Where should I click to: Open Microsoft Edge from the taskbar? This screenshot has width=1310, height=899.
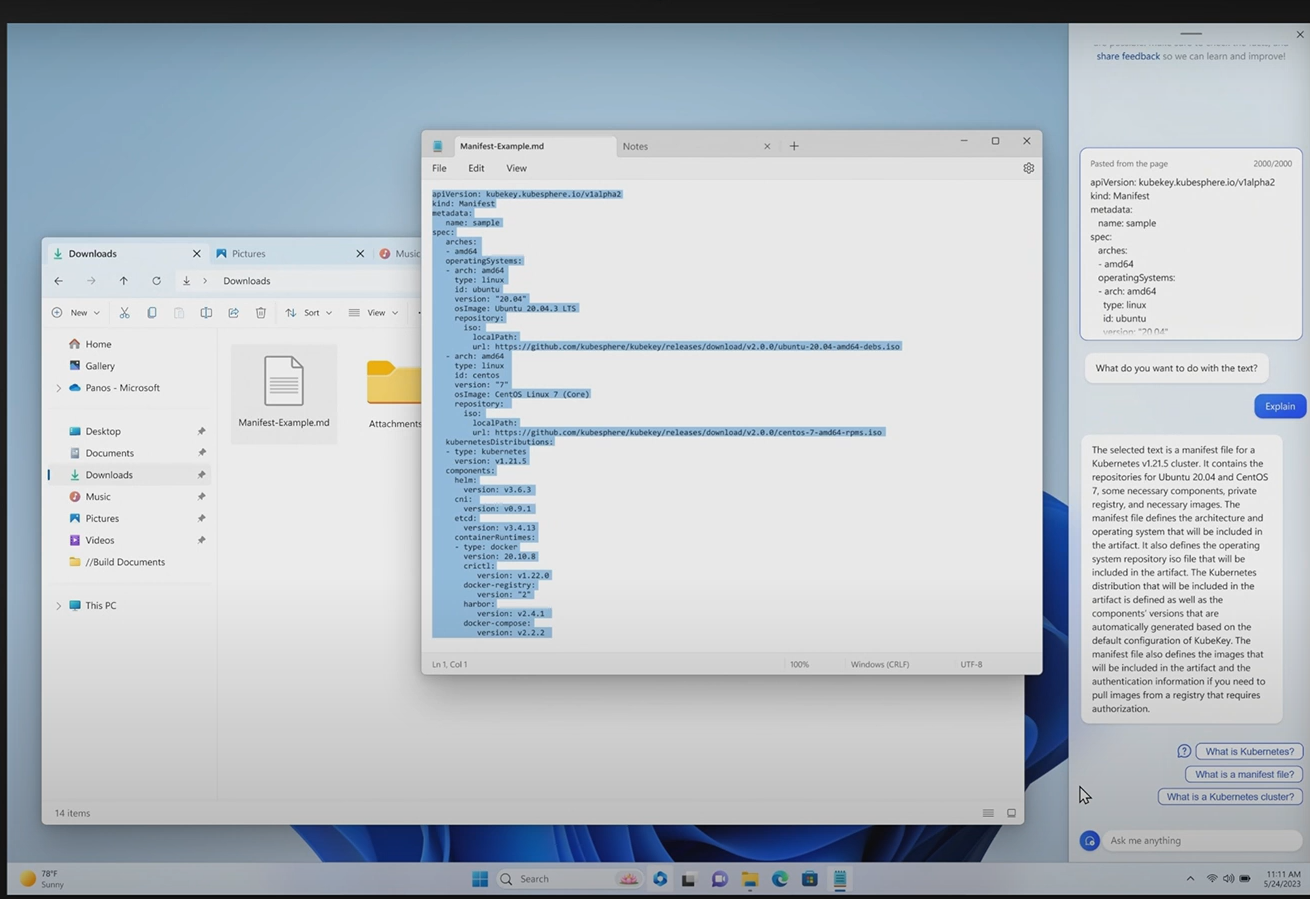780,879
